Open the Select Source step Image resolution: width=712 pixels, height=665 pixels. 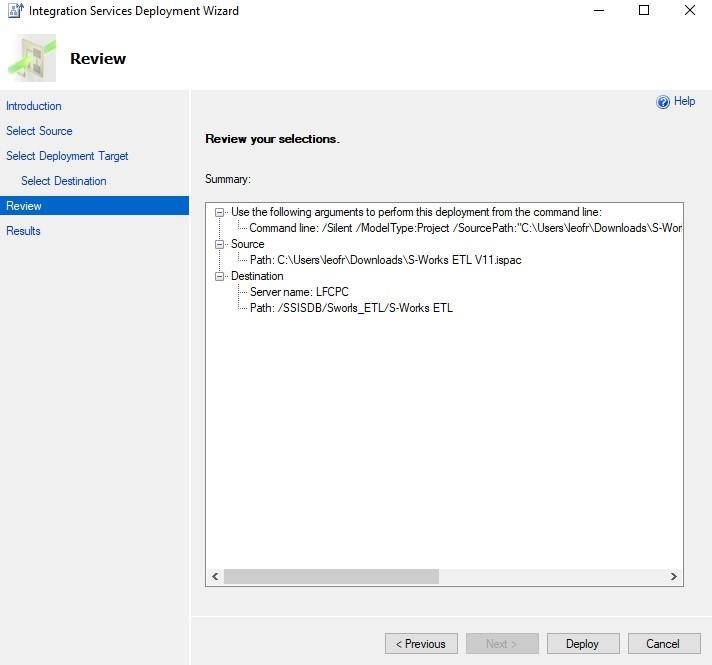pos(39,131)
